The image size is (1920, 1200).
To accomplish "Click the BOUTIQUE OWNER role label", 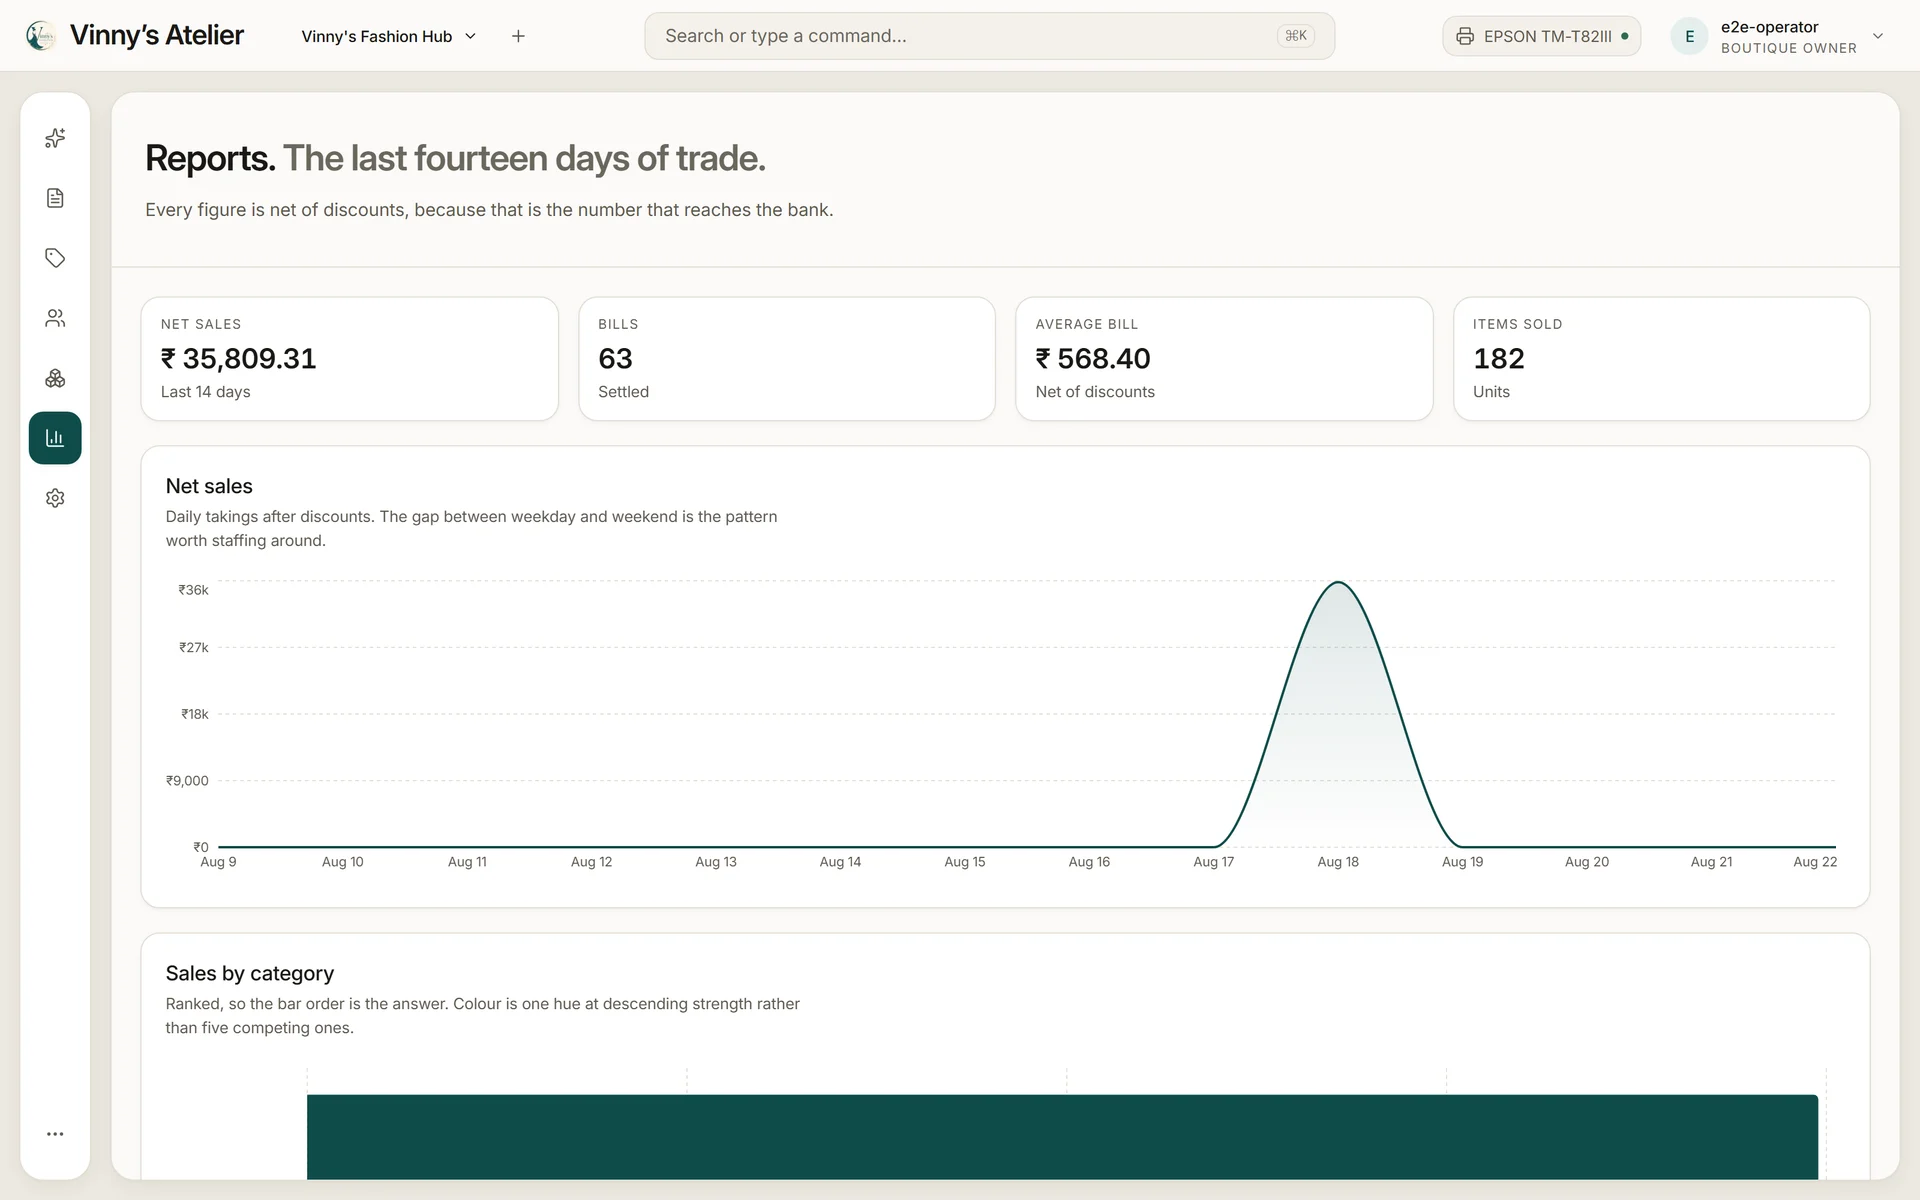I will pyautogui.click(x=1788, y=48).
